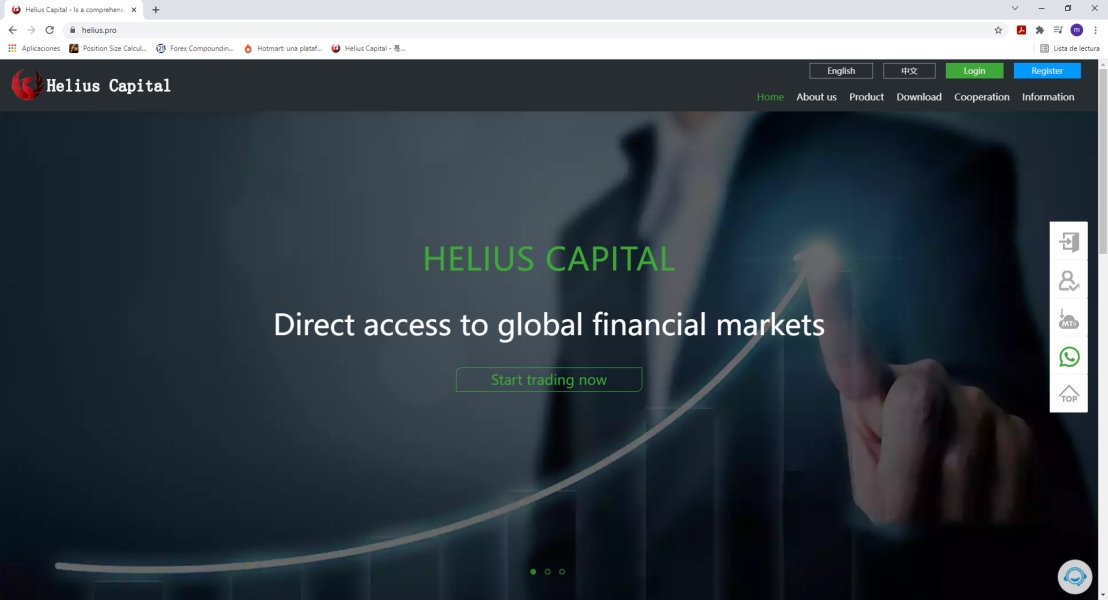The image size is (1108, 600).
Task: Open the About us menu item
Action: point(816,97)
